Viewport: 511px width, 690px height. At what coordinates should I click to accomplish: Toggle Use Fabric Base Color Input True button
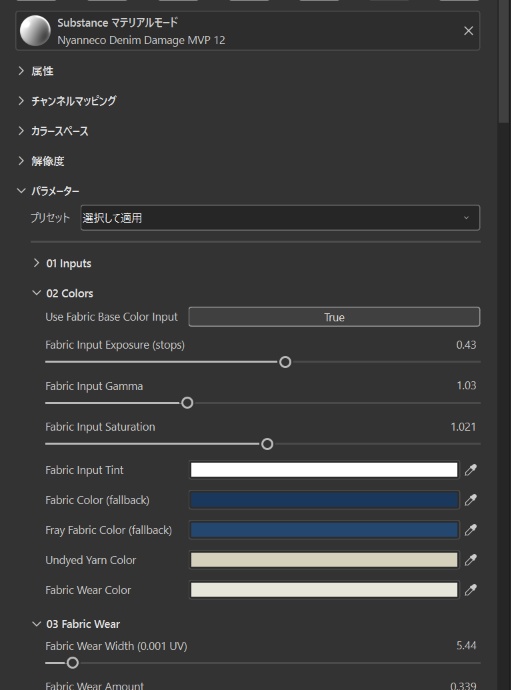click(334, 317)
